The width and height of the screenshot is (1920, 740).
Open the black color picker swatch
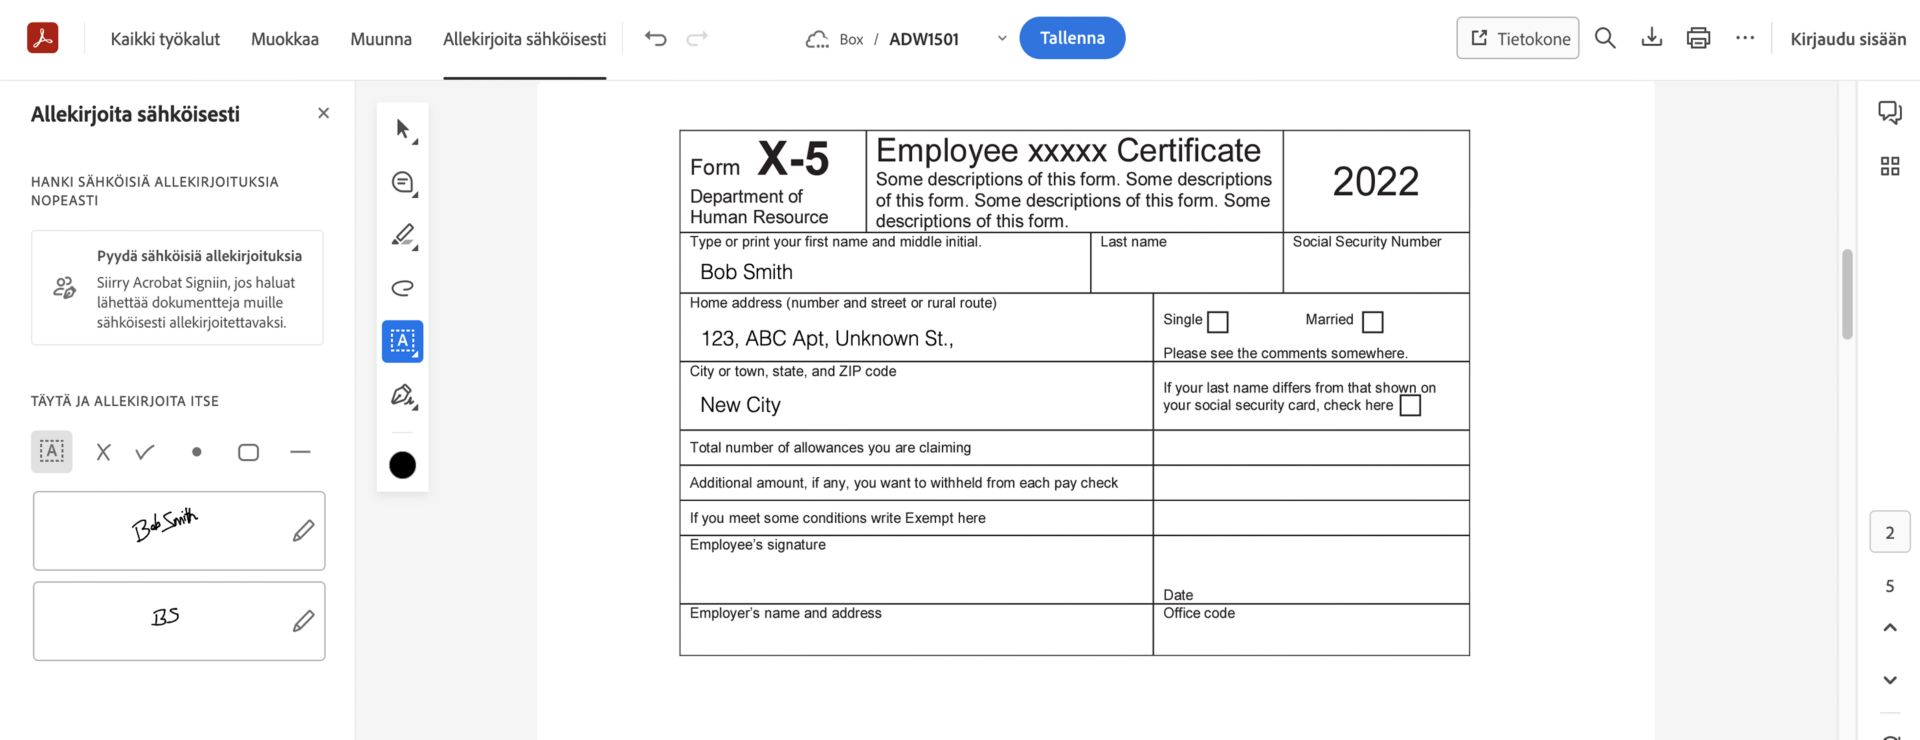403,465
